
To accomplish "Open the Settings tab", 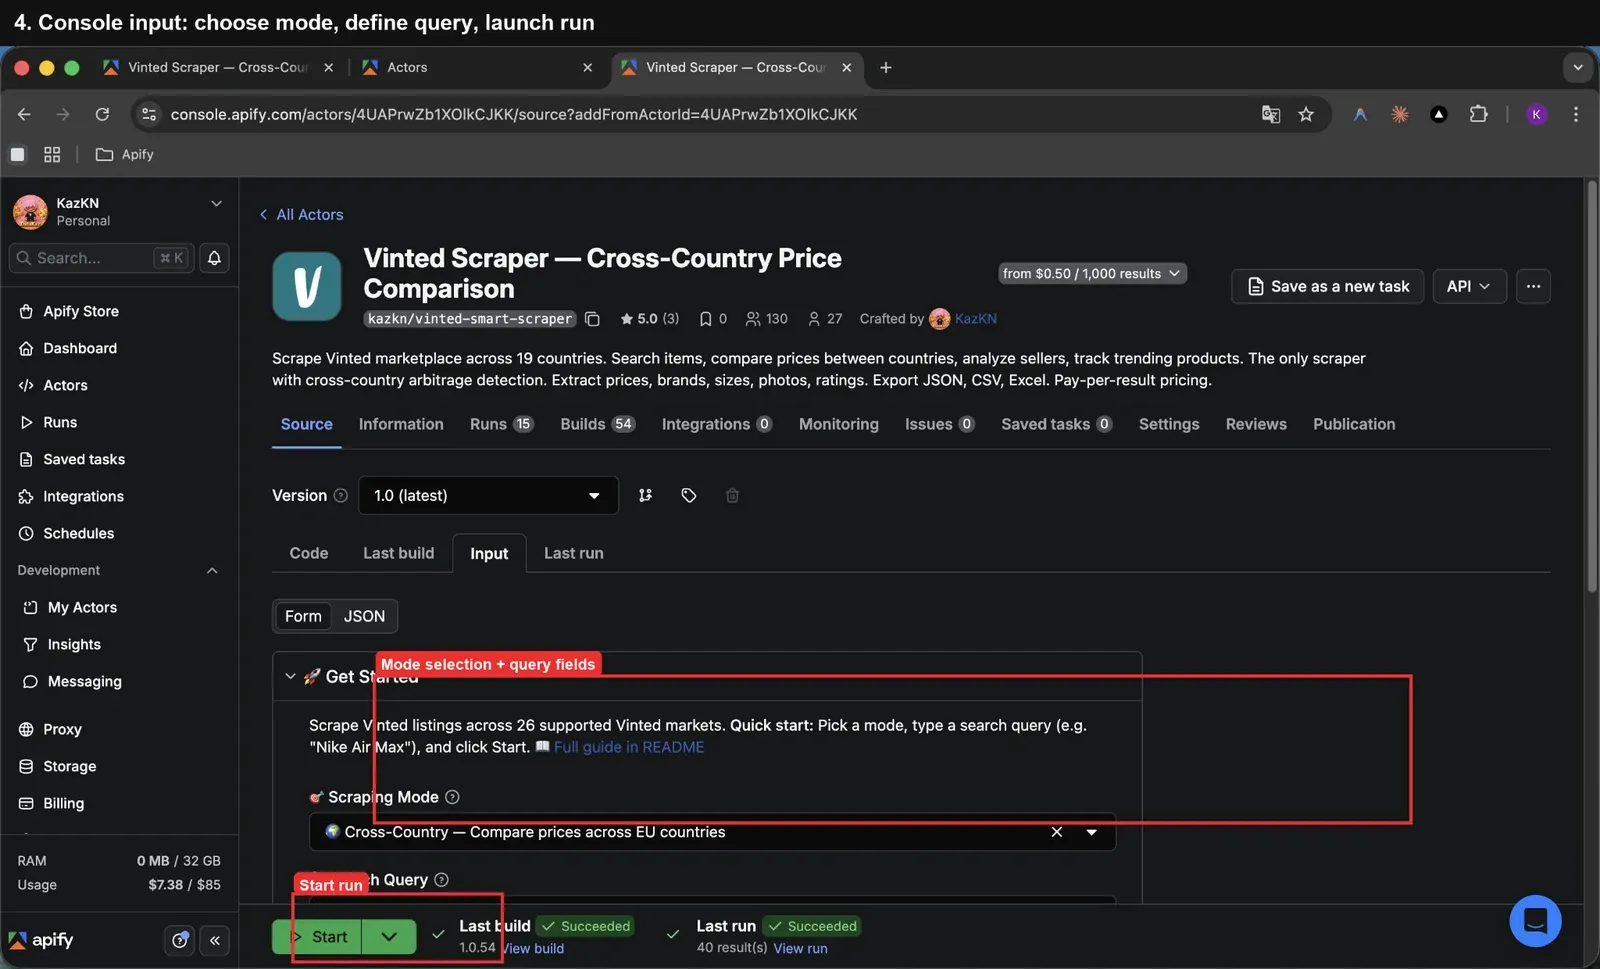I will point(1168,424).
